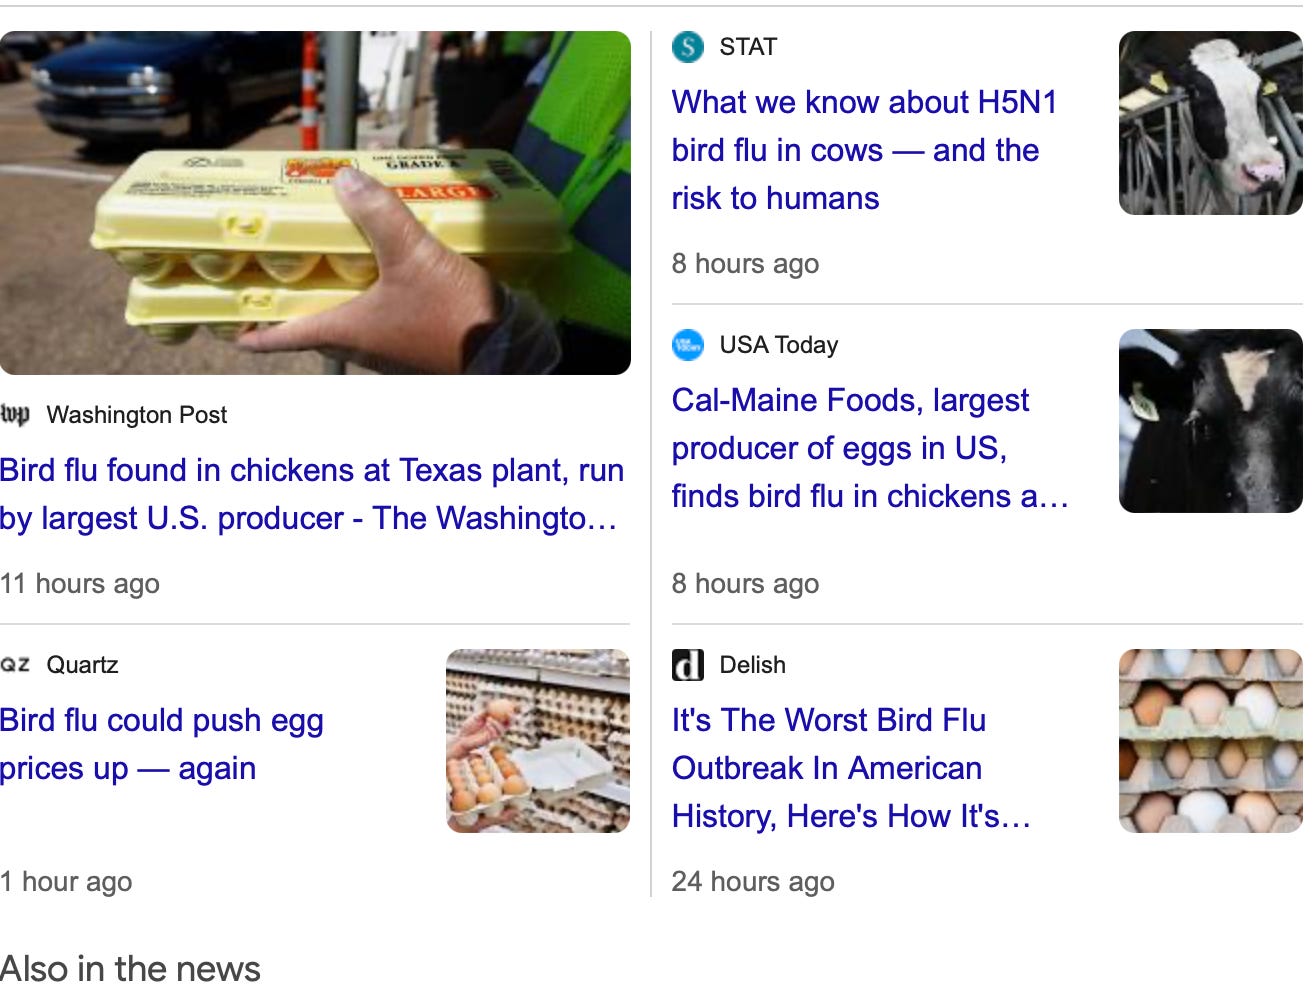1316x1004 pixels.
Task: Read the egg prices up again article
Action: 162,744
